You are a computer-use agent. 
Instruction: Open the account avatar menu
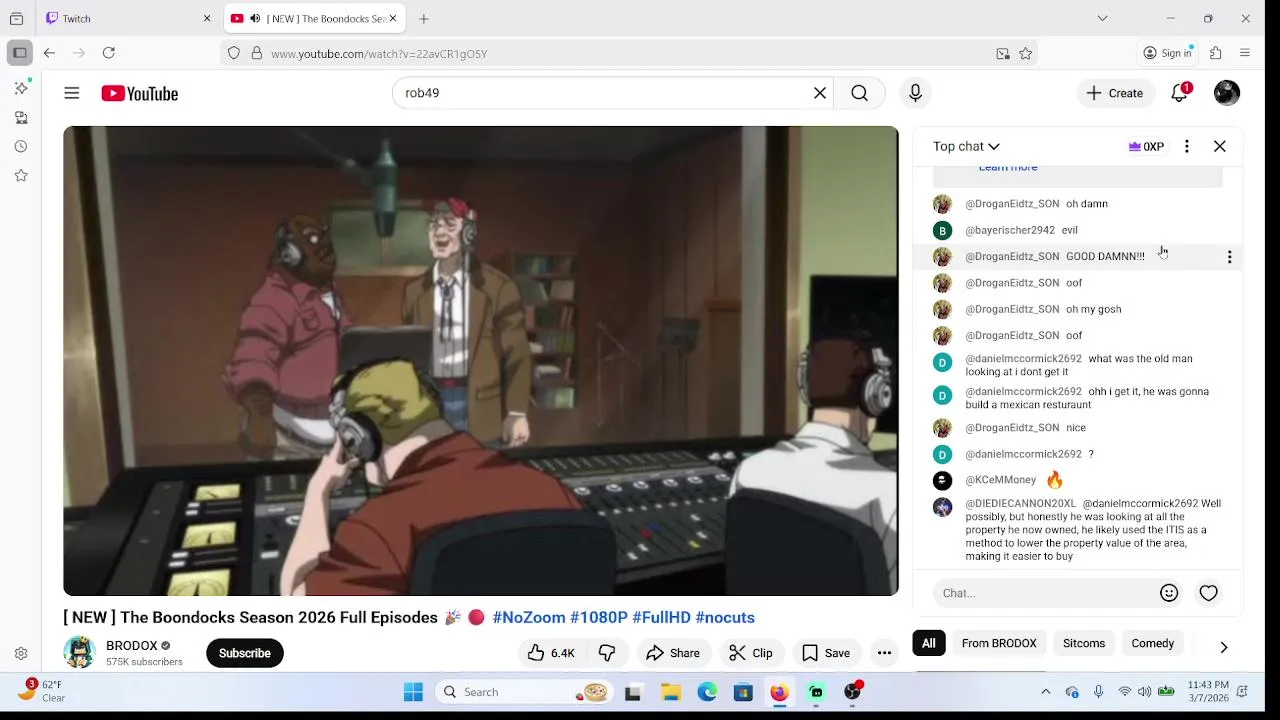(1227, 93)
